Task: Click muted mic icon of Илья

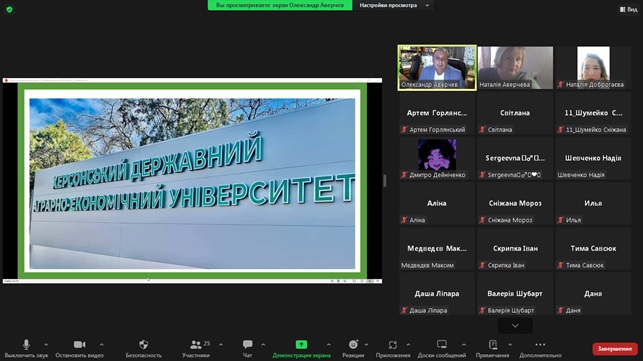Action: coord(561,220)
